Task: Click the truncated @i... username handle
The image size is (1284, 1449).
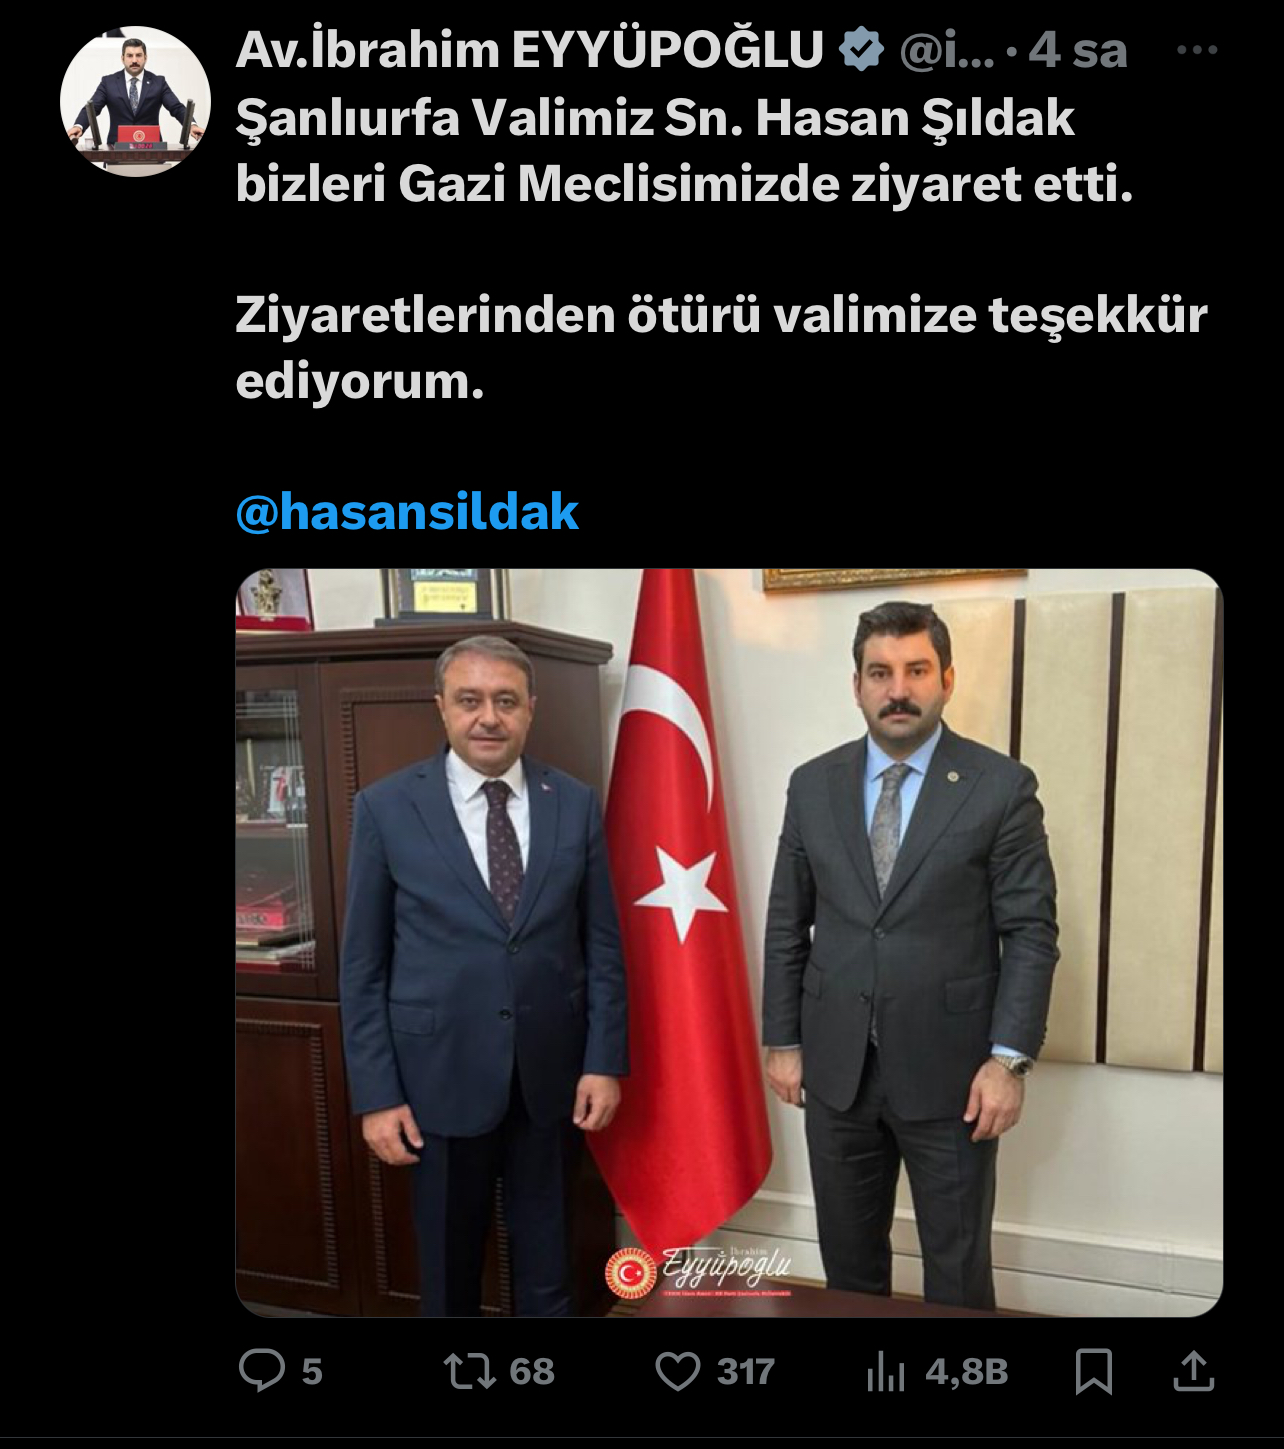Action: pyautogui.click(x=947, y=51)
